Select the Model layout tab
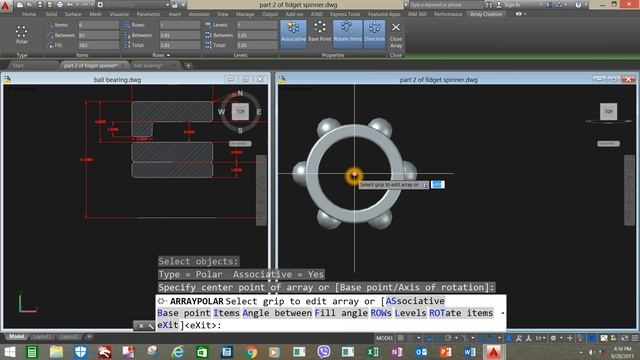 pos(17,337)
